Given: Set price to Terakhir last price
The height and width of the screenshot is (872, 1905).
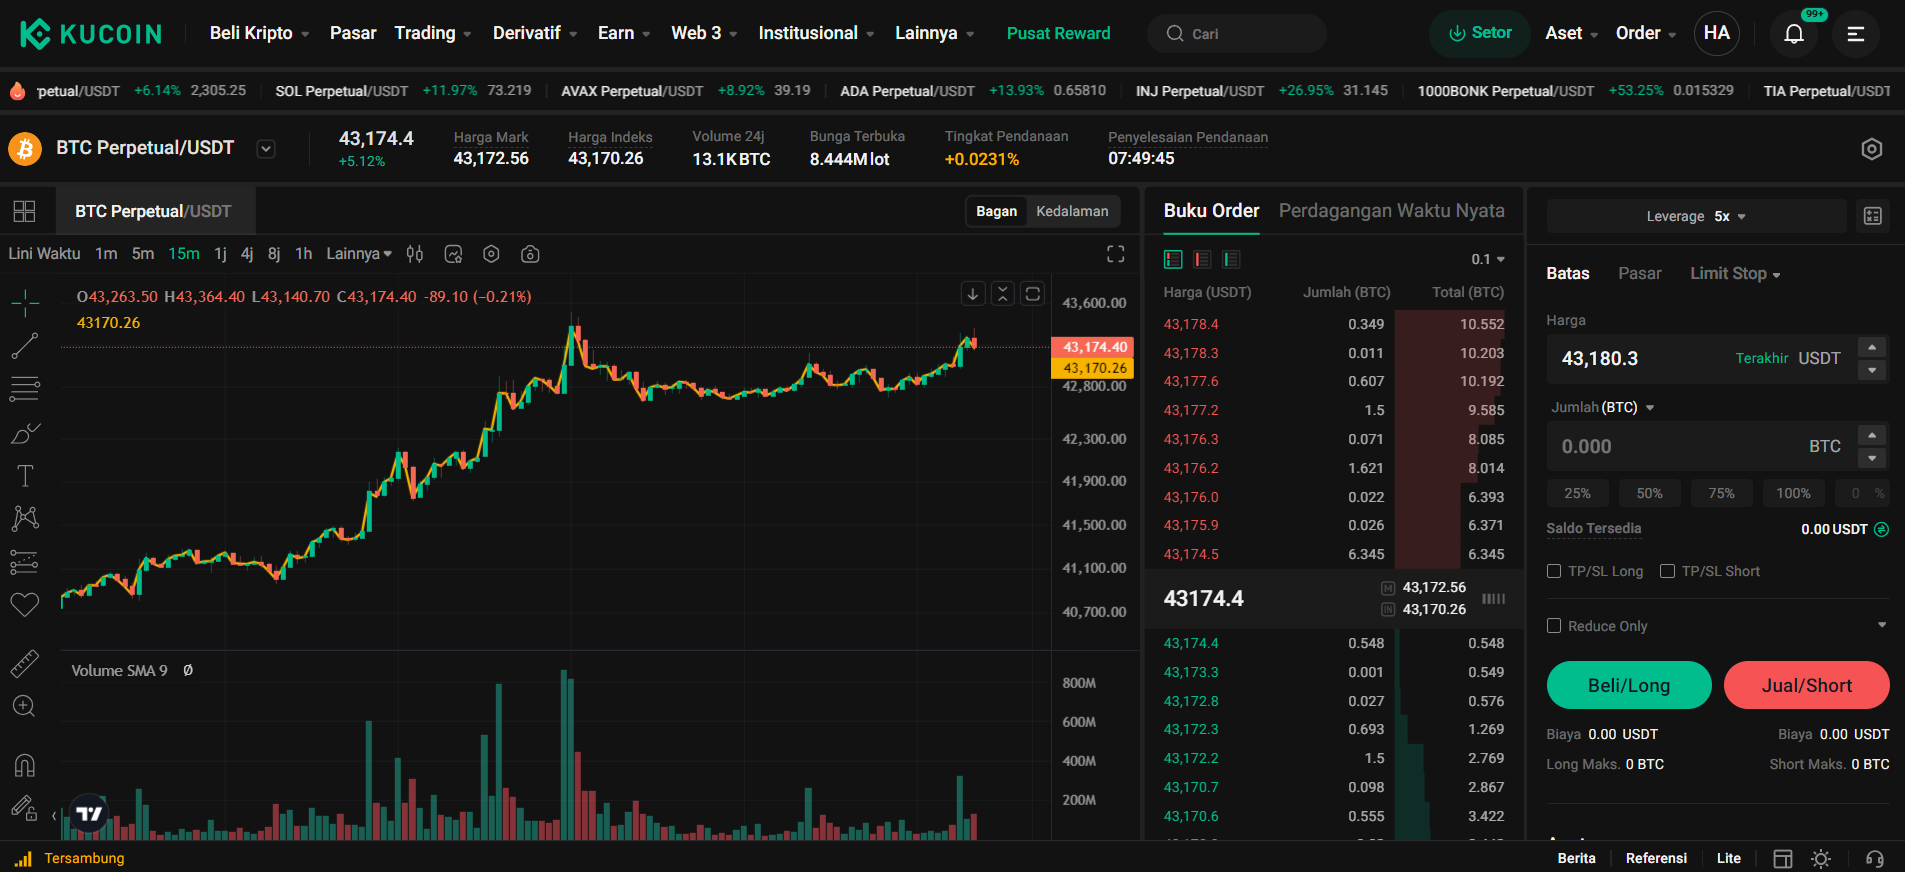Looking at the screenshot, I should point(1762,358).
